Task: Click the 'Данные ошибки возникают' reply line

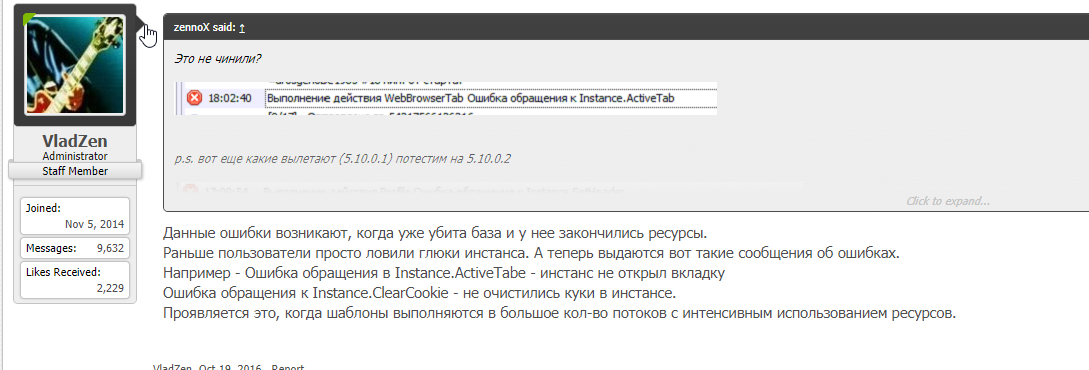Action: pyautogui.click(x=435, y=232)
